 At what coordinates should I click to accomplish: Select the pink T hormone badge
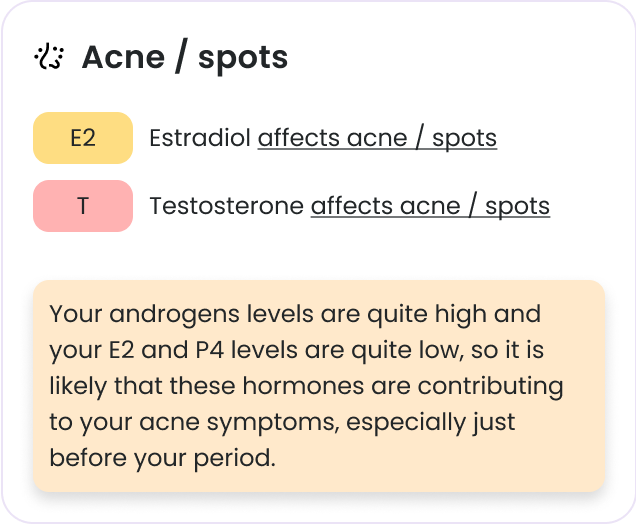pos(83,206)
